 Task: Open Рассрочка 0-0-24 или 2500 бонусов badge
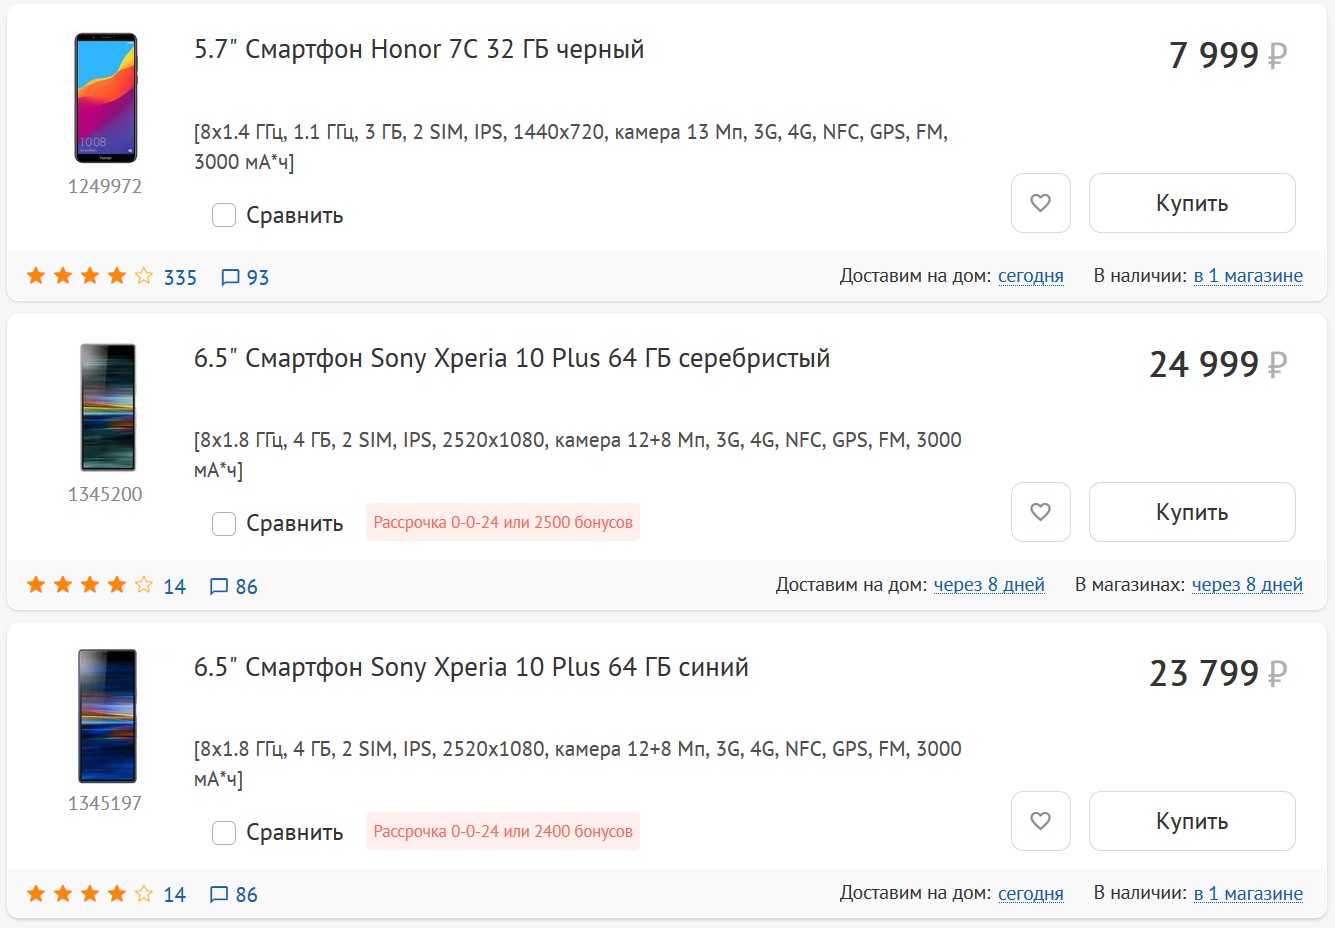click(503, 522)
